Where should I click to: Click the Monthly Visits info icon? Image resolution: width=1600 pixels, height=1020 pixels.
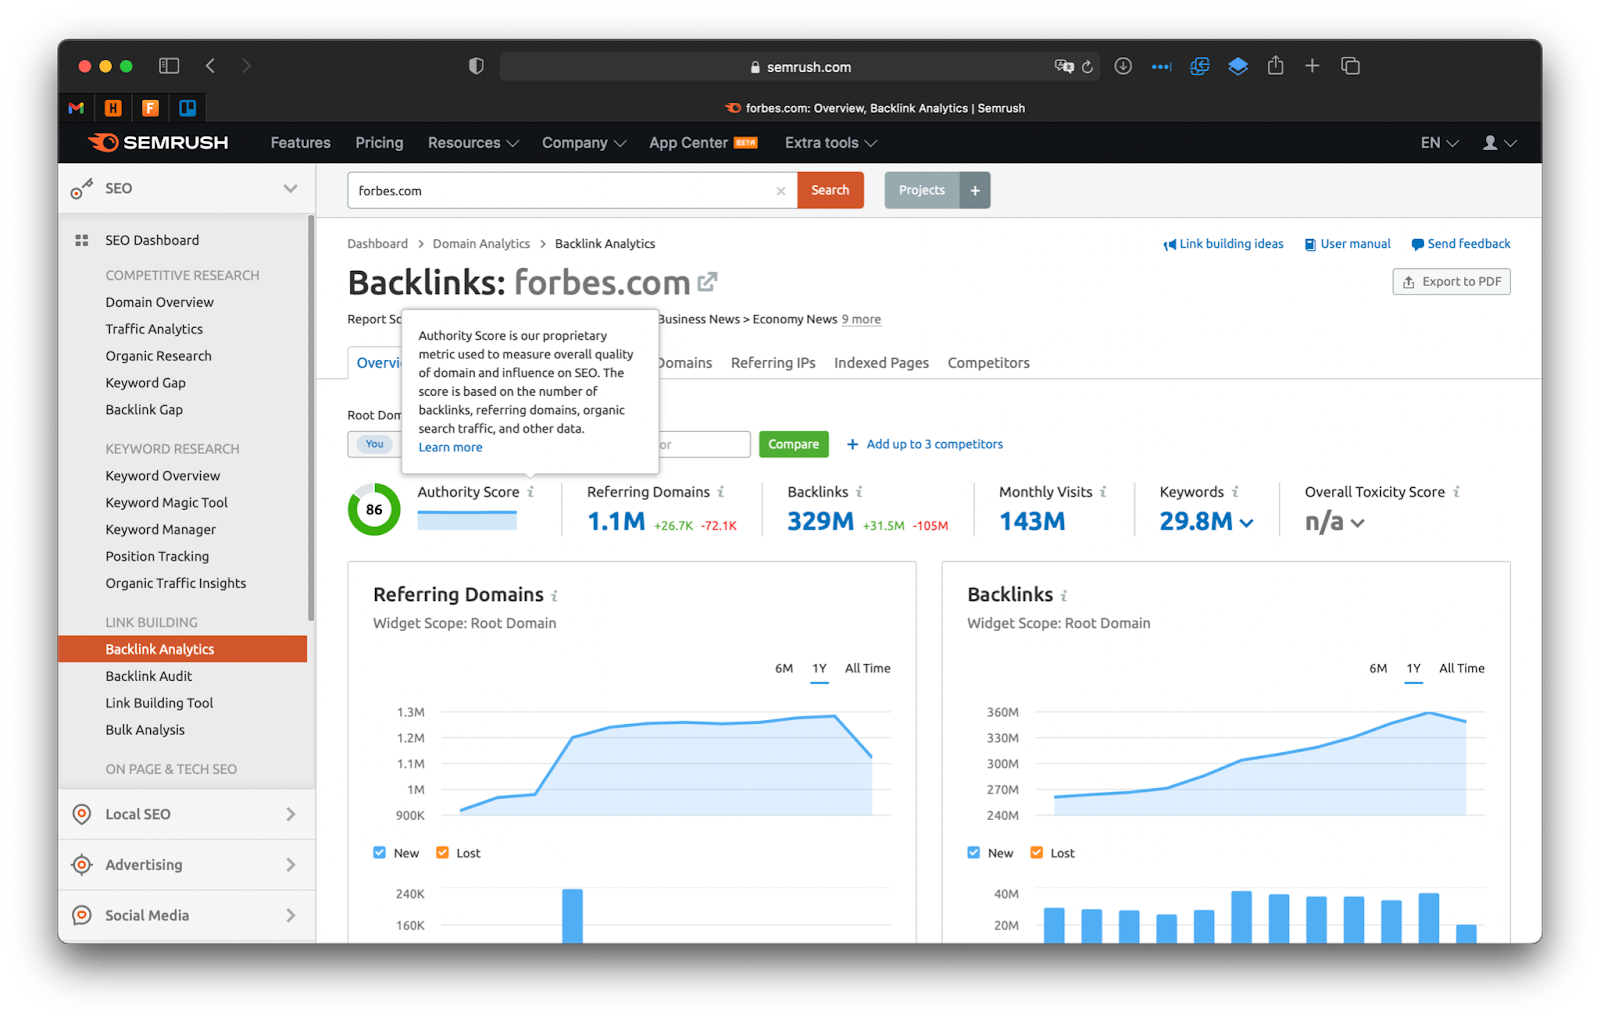click(x=1103, y=492)
